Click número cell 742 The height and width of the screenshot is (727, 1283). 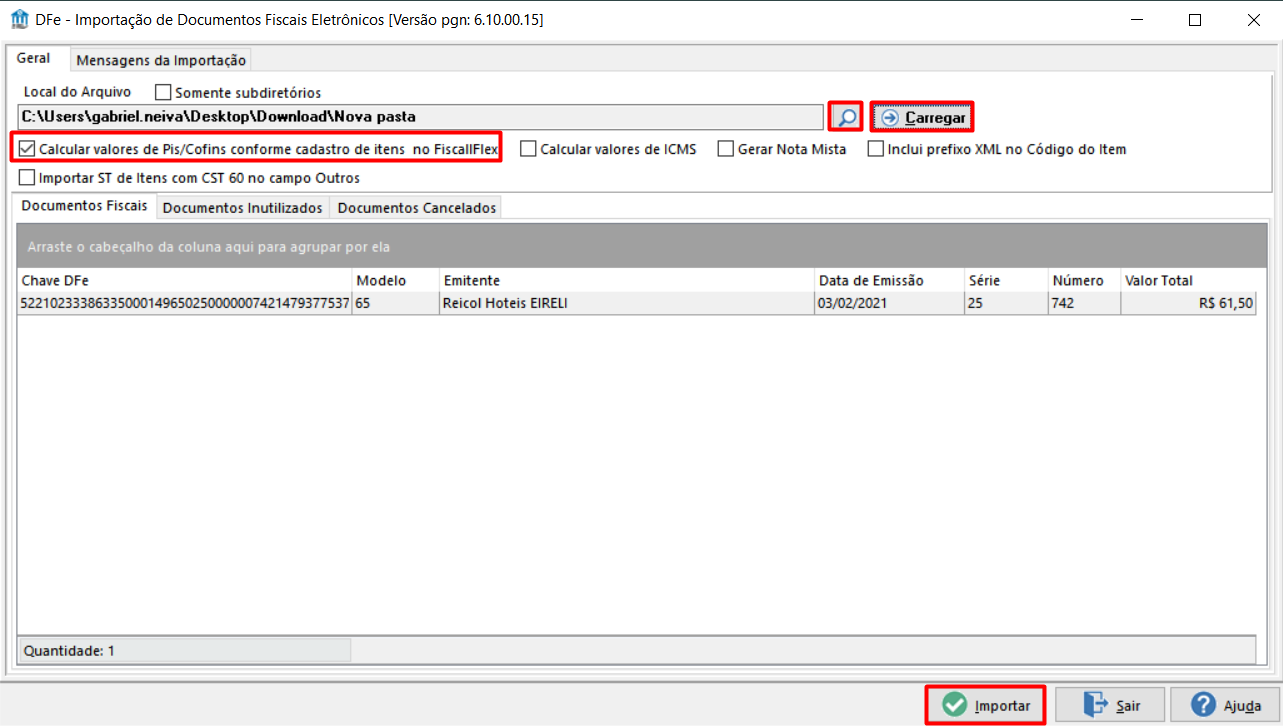point(1084,303)
